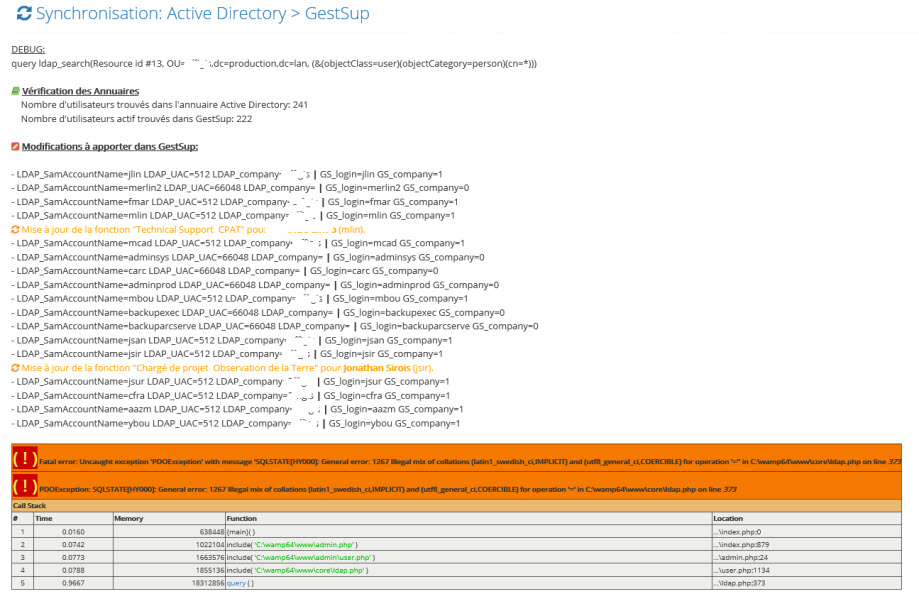Select the DEBUG: label
The width and height of the screenshot is (919, 601).
coord(28,50)
